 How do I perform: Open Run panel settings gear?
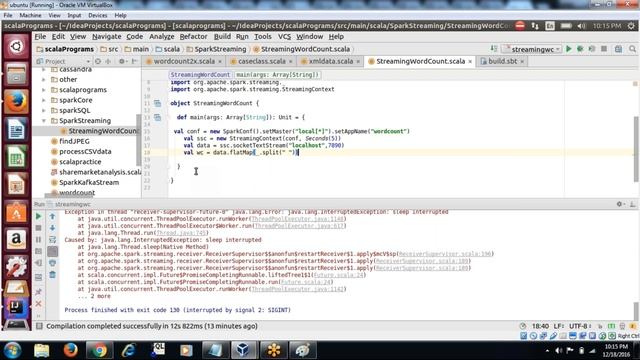click(620, 204)
